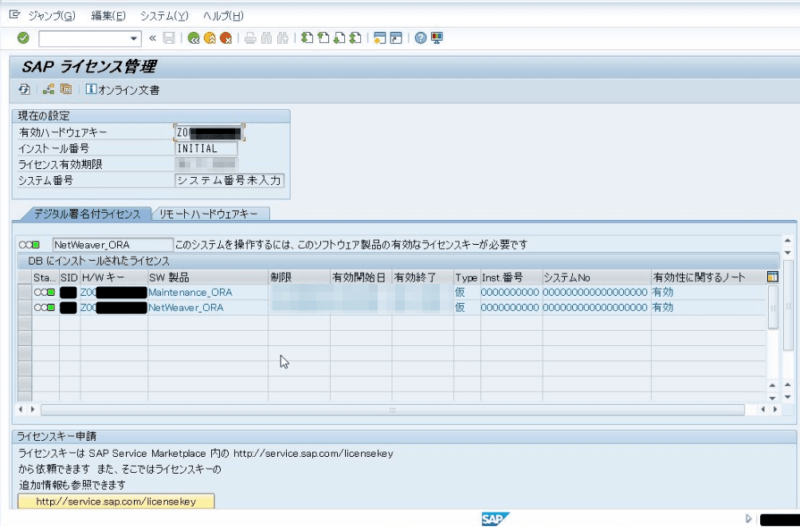Open Customize Local Layout monitor icon
The image size is (800, 531).
click(x=437, y=38)
